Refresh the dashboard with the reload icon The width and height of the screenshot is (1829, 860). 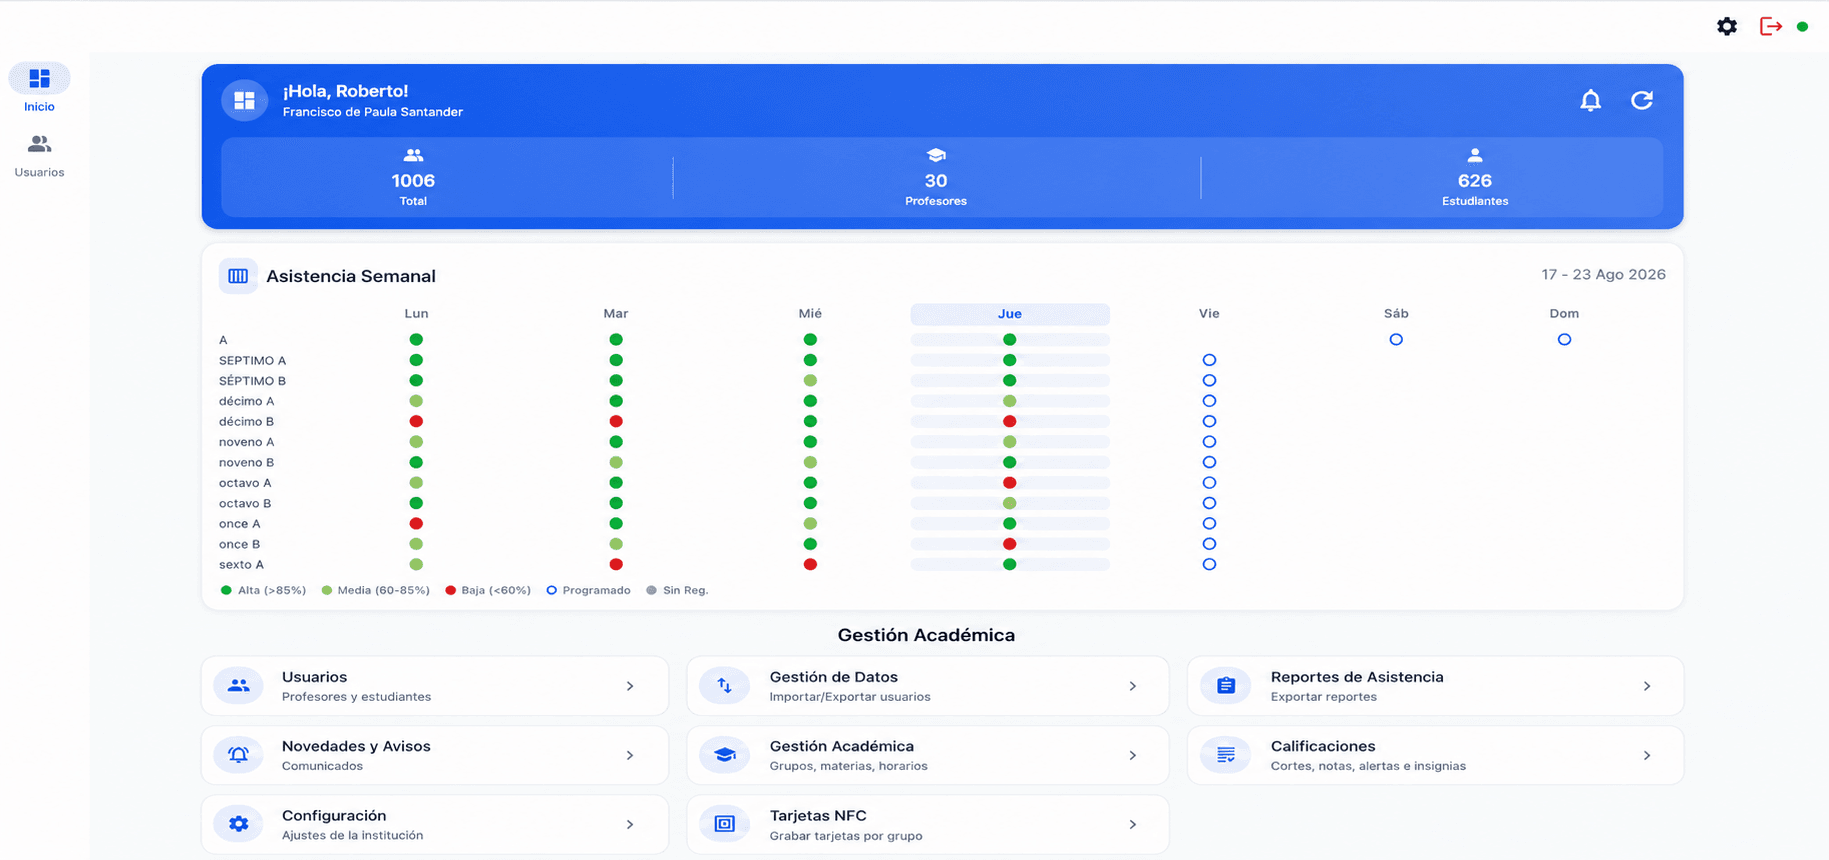[1642, 100]
